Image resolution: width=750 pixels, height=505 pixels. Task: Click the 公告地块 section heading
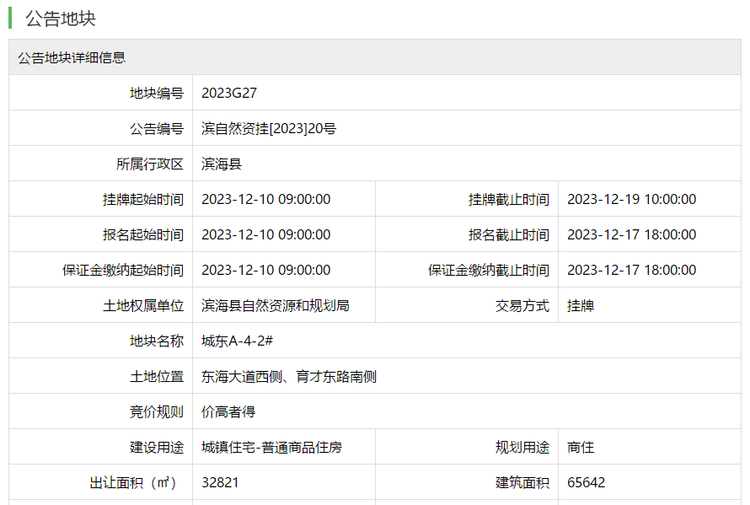pos(60,19)
